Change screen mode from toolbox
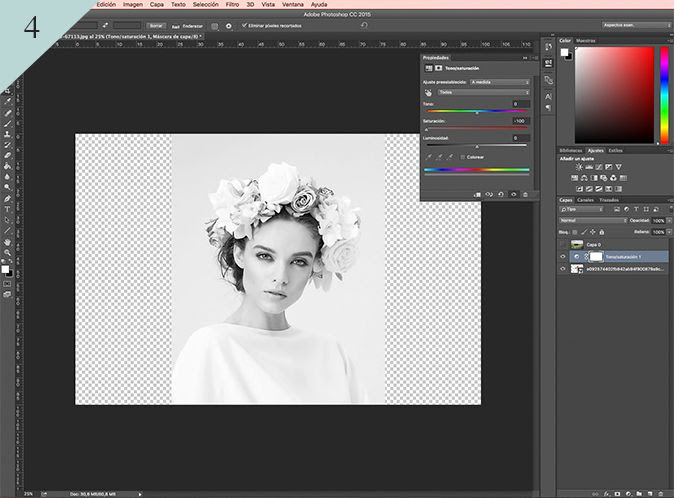The height and width of the screenshot is (498, 675). click(7, 294)
